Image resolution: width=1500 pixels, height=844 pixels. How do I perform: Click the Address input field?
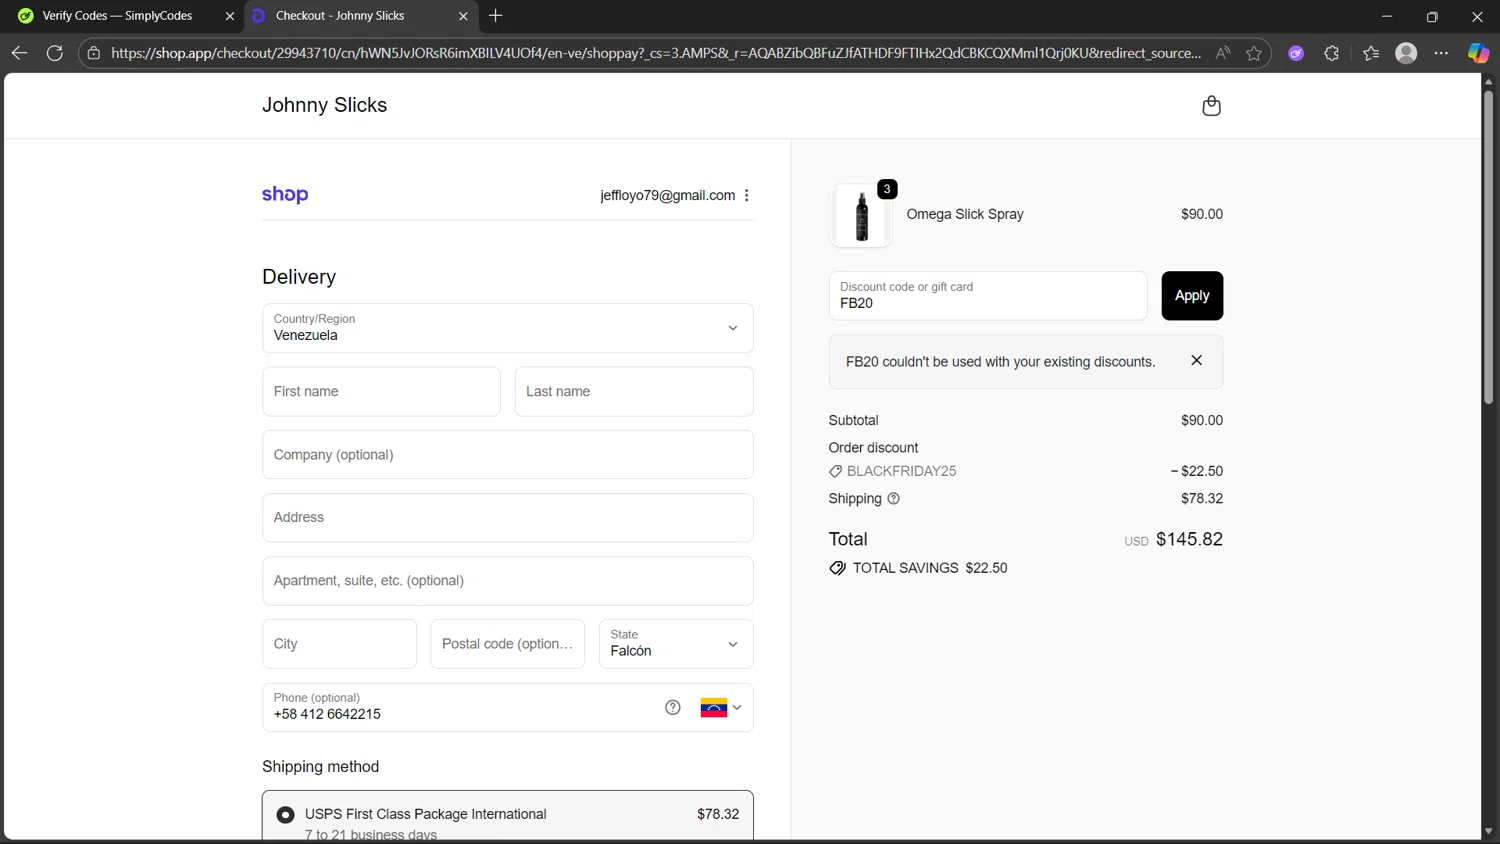point(508,518)
